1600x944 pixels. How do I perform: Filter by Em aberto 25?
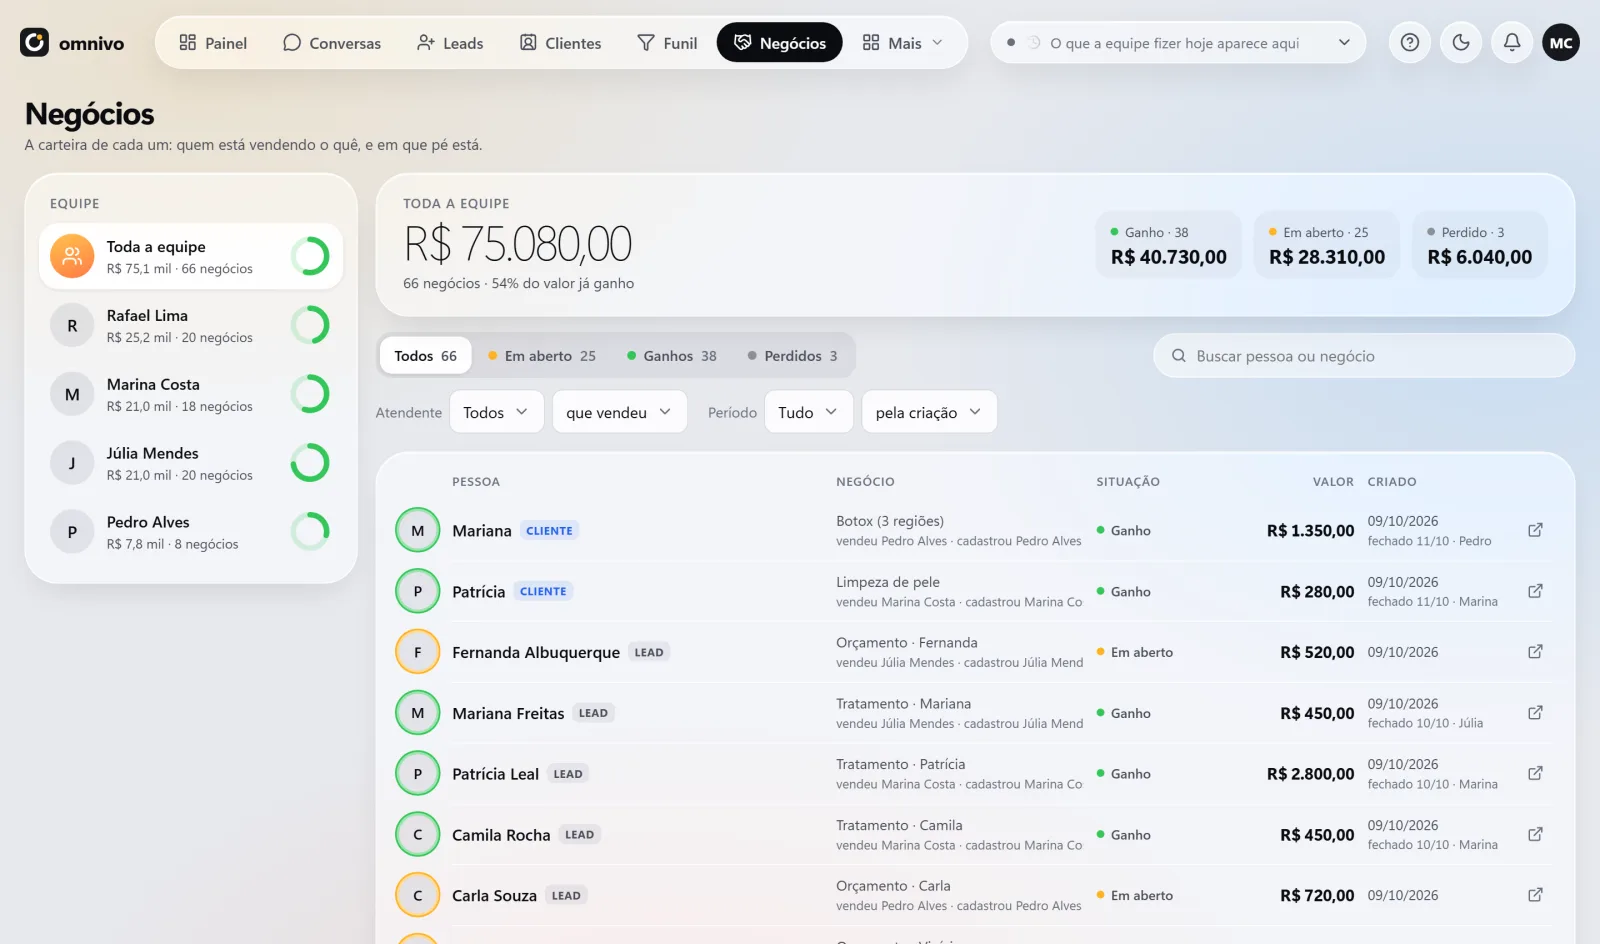541,356
